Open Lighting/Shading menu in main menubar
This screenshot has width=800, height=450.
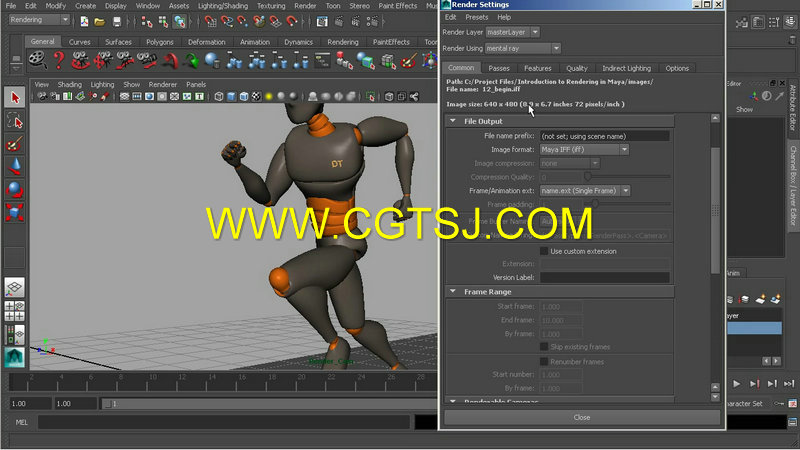[223, 6]
